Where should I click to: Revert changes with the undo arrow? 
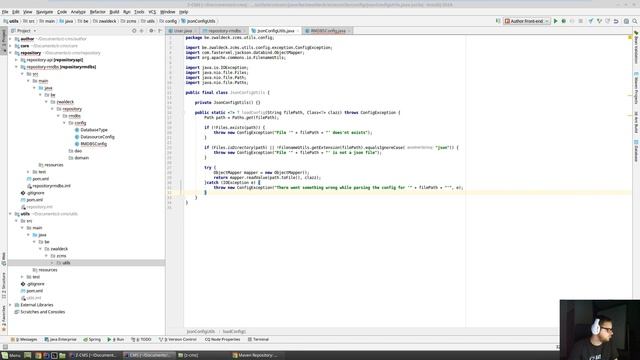(x=616, y=21)
